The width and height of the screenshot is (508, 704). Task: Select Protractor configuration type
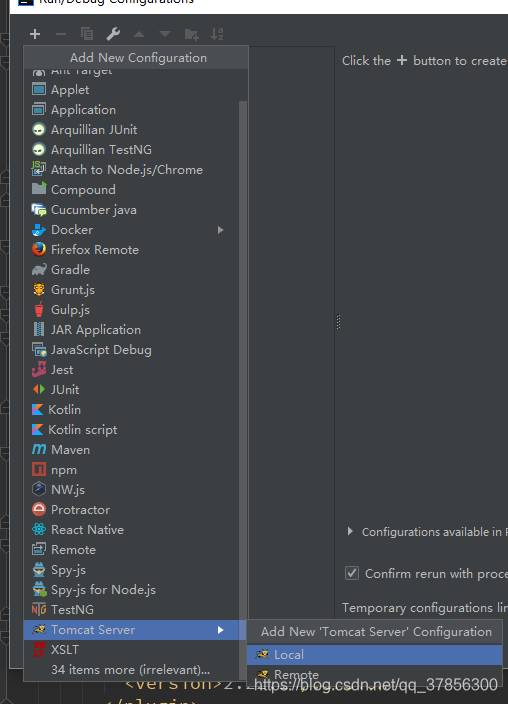click(x=135, y=510)
